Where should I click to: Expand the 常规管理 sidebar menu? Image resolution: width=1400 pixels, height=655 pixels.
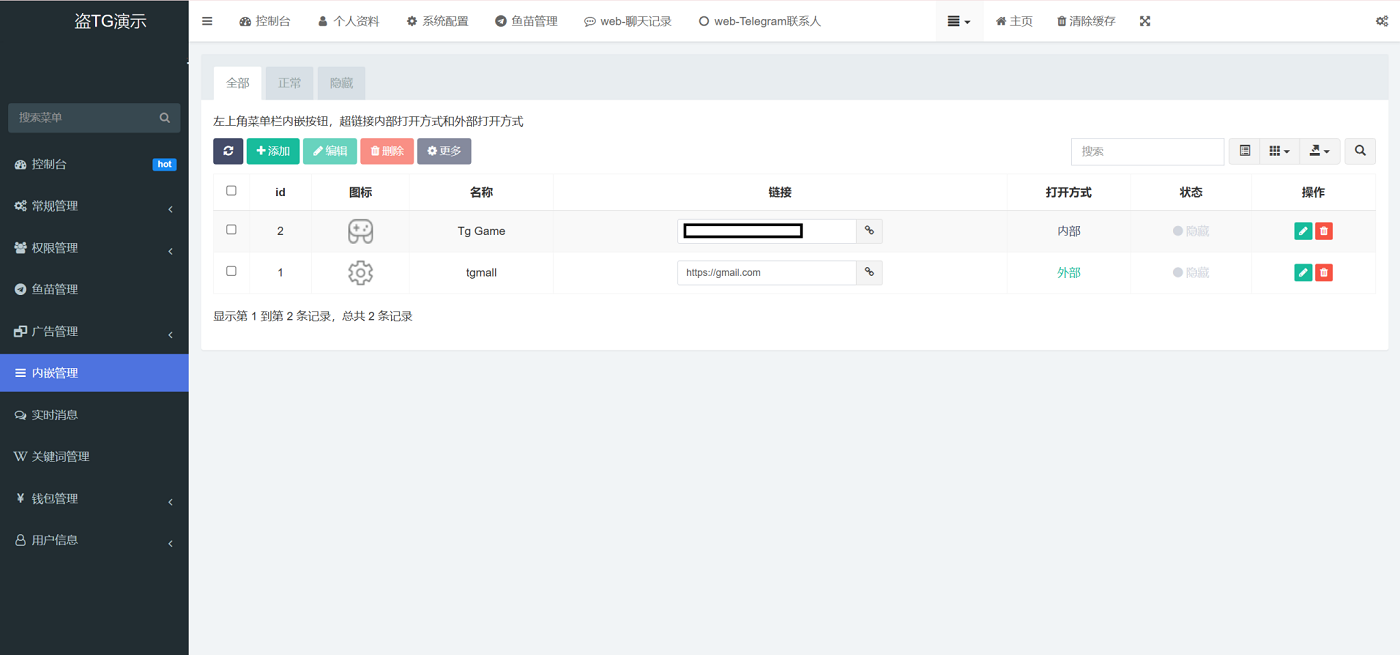coord(94,206)
